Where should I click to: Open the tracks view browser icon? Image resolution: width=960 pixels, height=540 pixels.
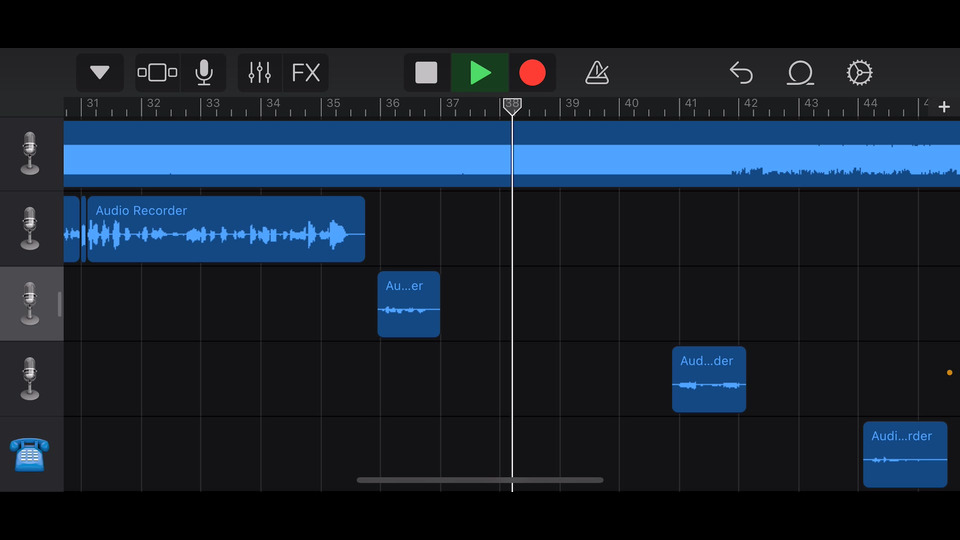[x=157, y=73]
